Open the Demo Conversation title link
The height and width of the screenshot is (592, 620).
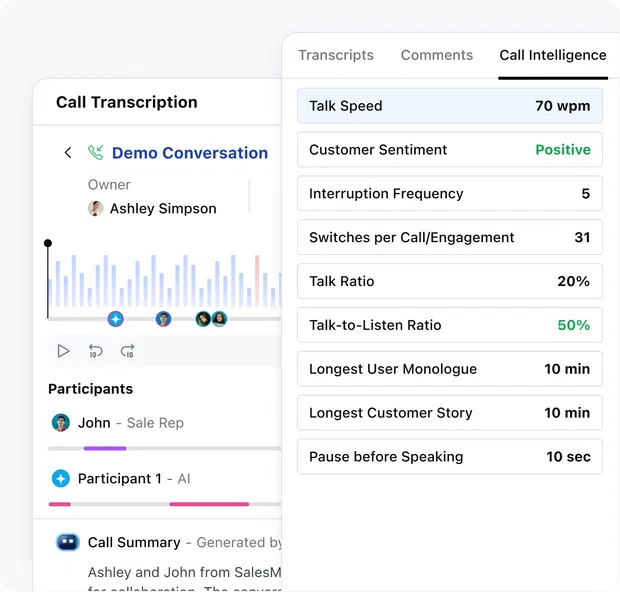tap(189, 153)
